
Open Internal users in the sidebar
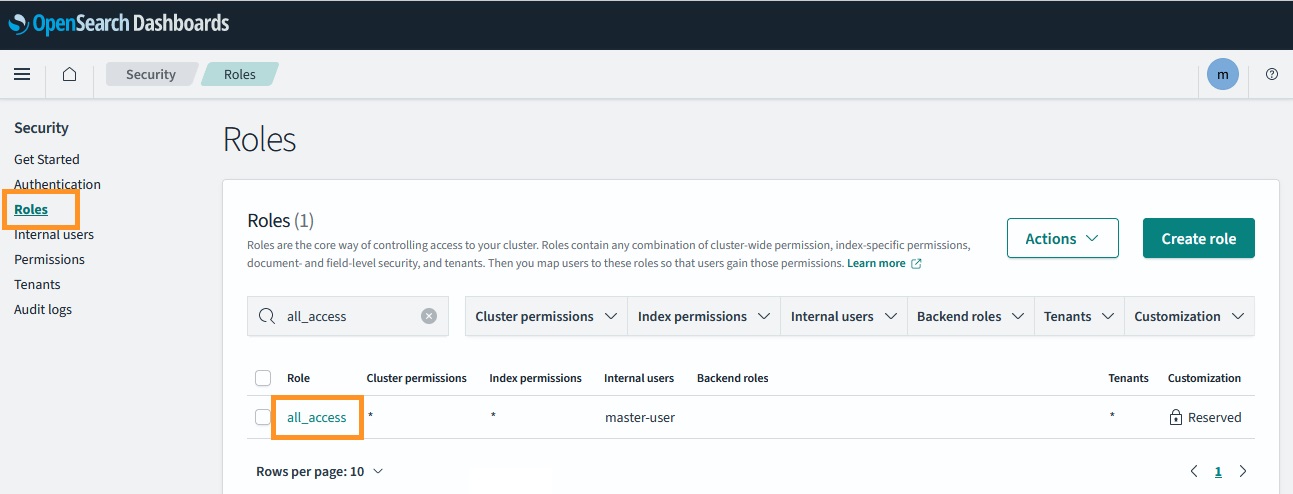54,234
